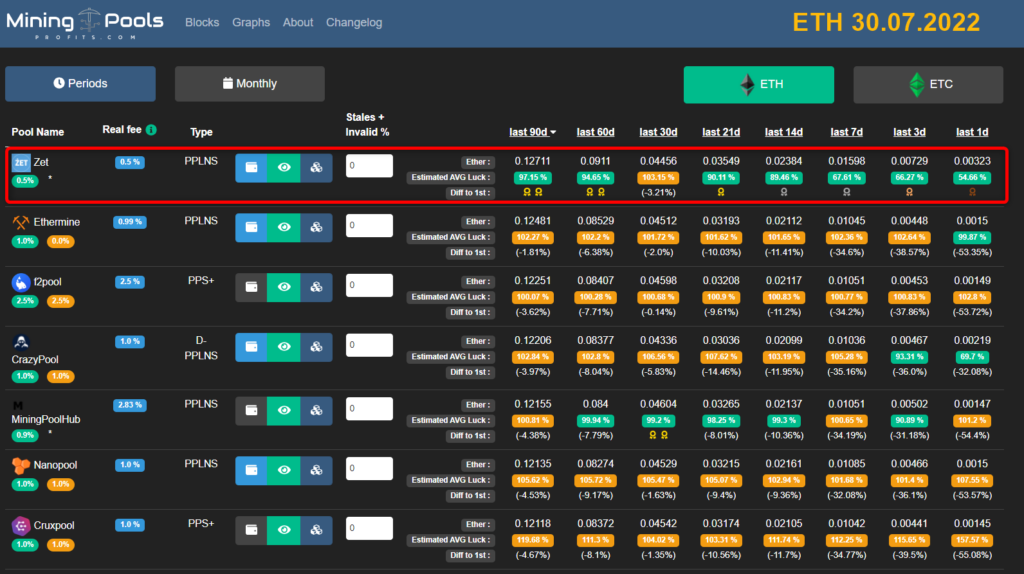
Task: Click the blocks icon in the CrazyPool row
Action: pos(317,347)
